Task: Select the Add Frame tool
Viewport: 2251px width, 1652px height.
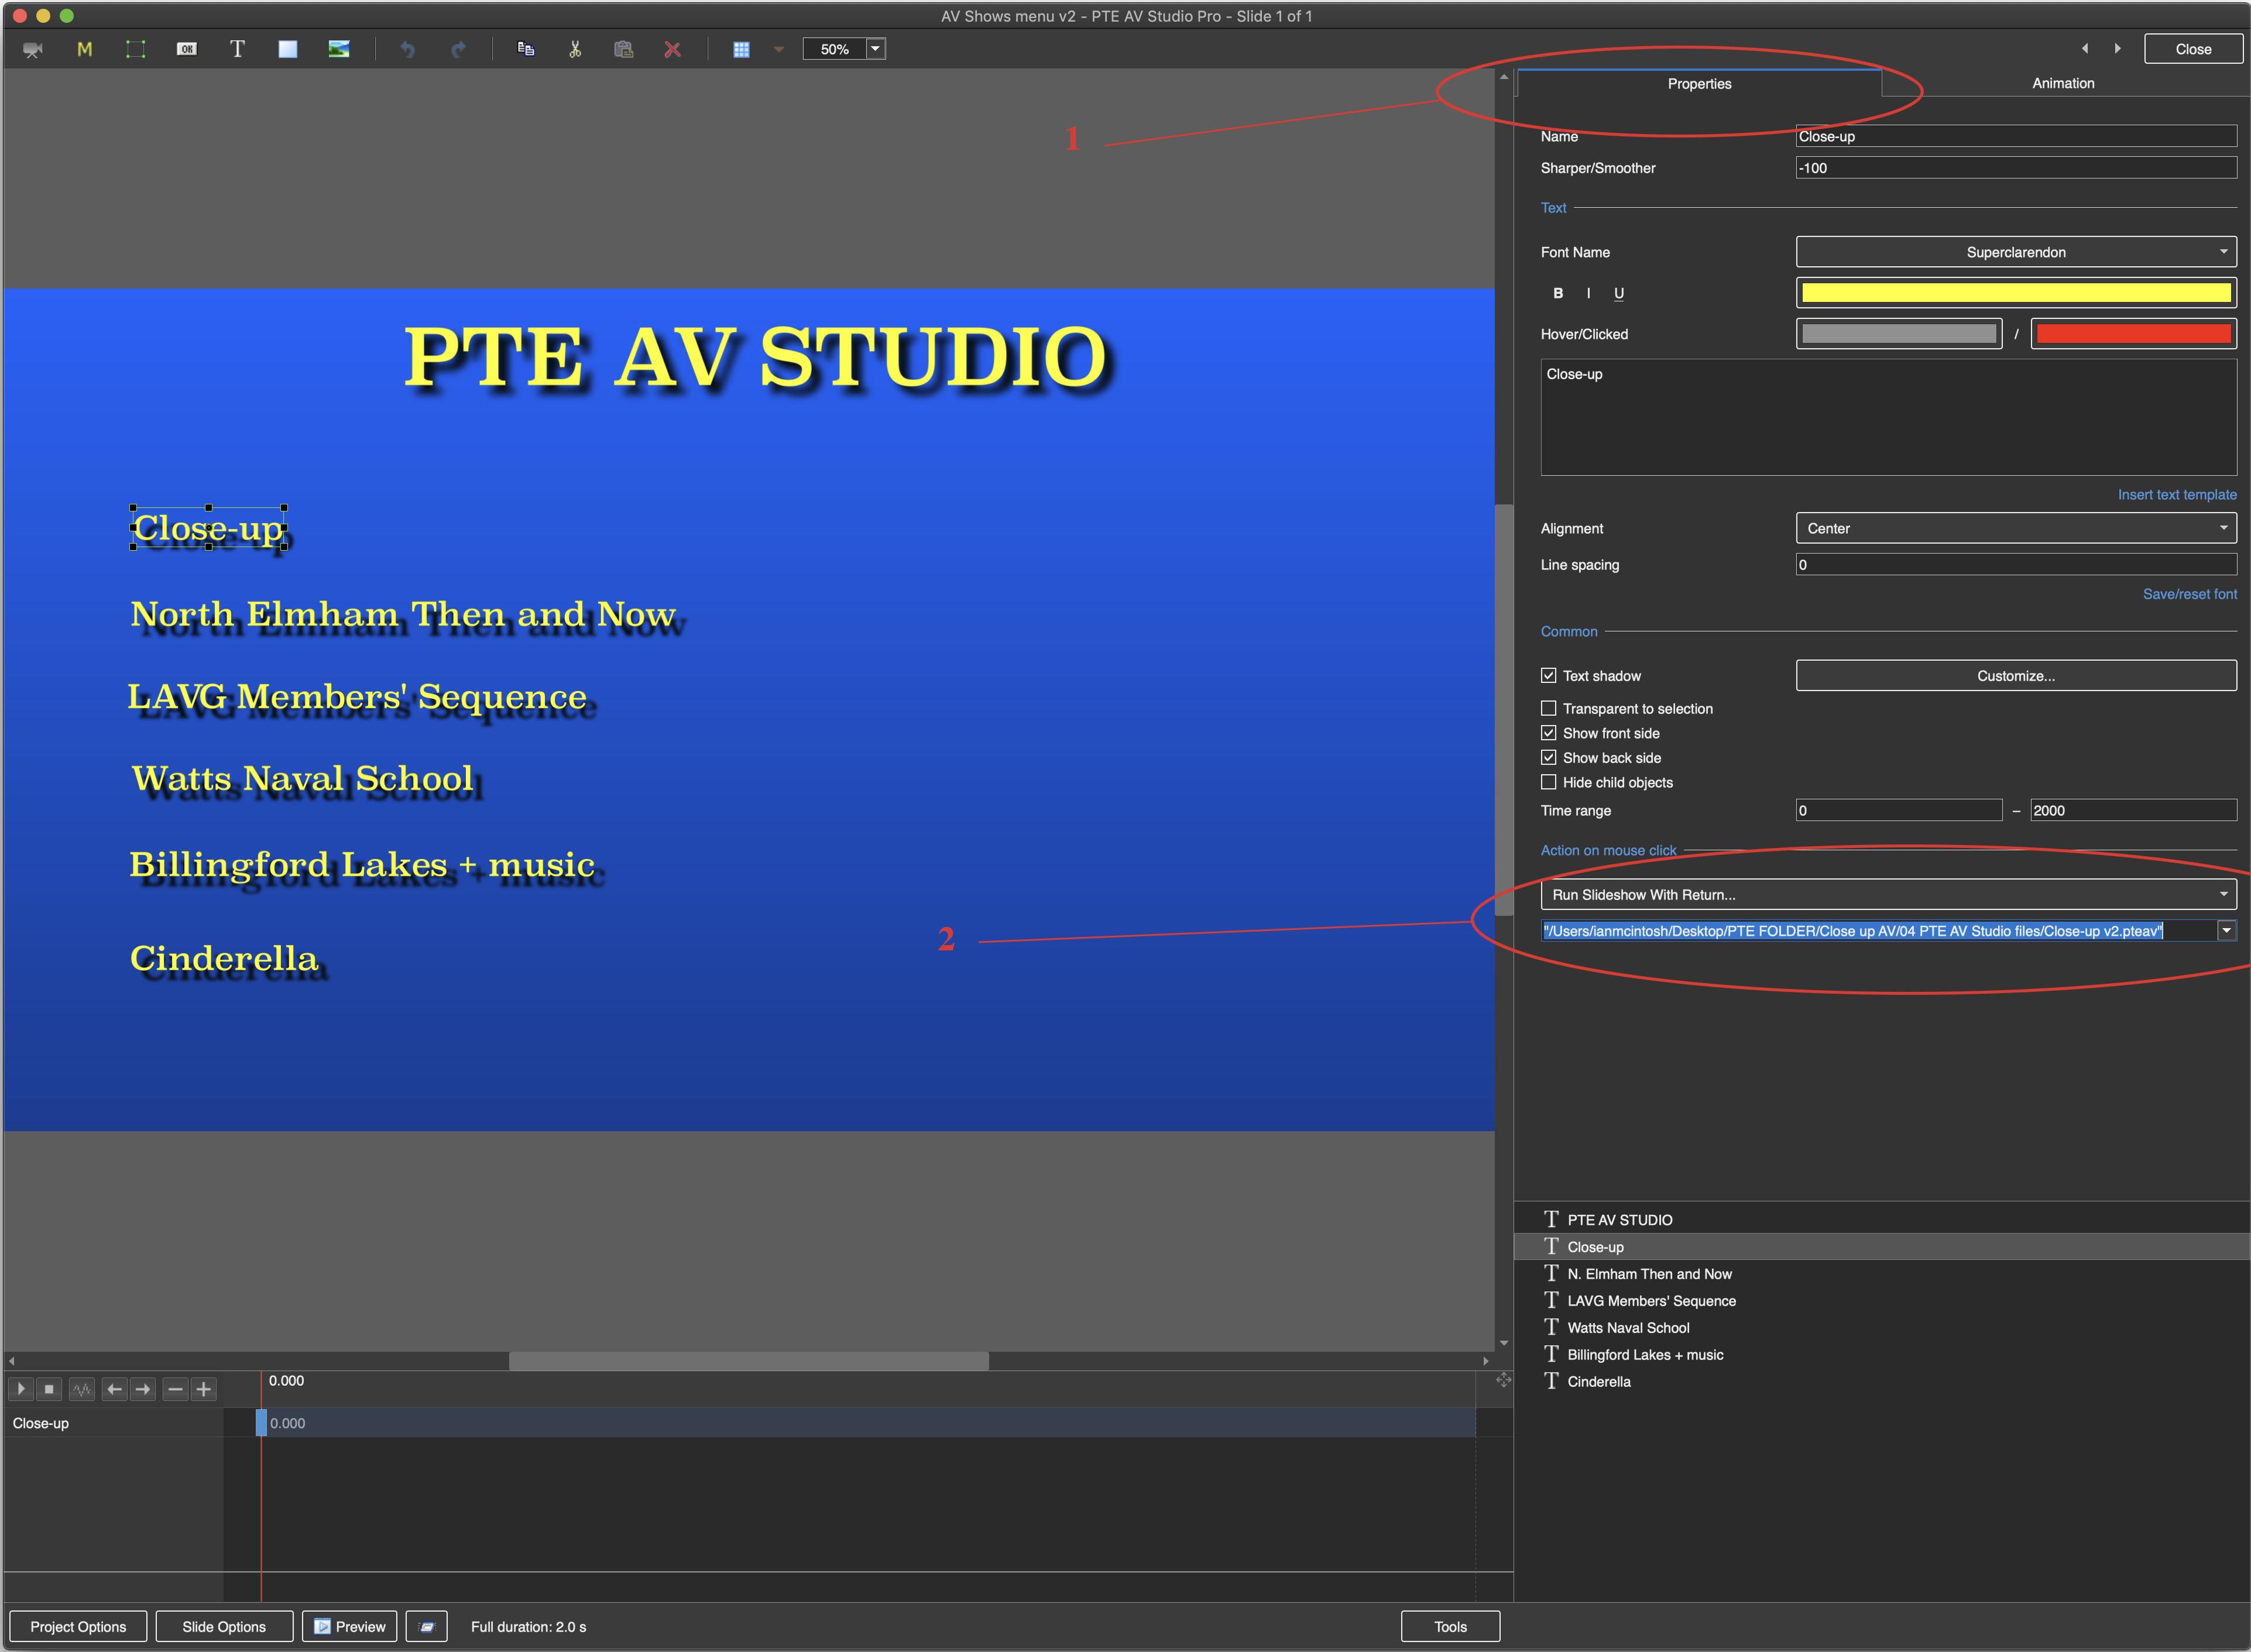Action: point(135,49)
